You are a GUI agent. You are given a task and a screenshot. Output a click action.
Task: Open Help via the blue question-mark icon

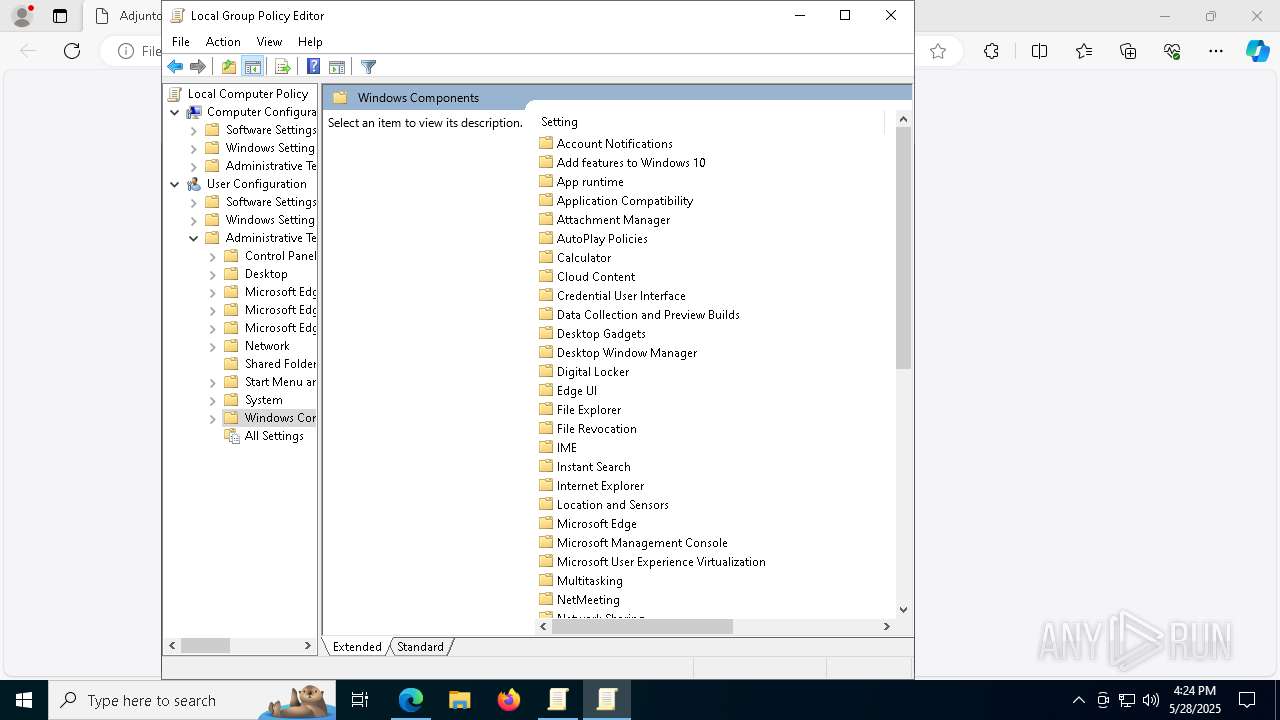tap(313, 67)
